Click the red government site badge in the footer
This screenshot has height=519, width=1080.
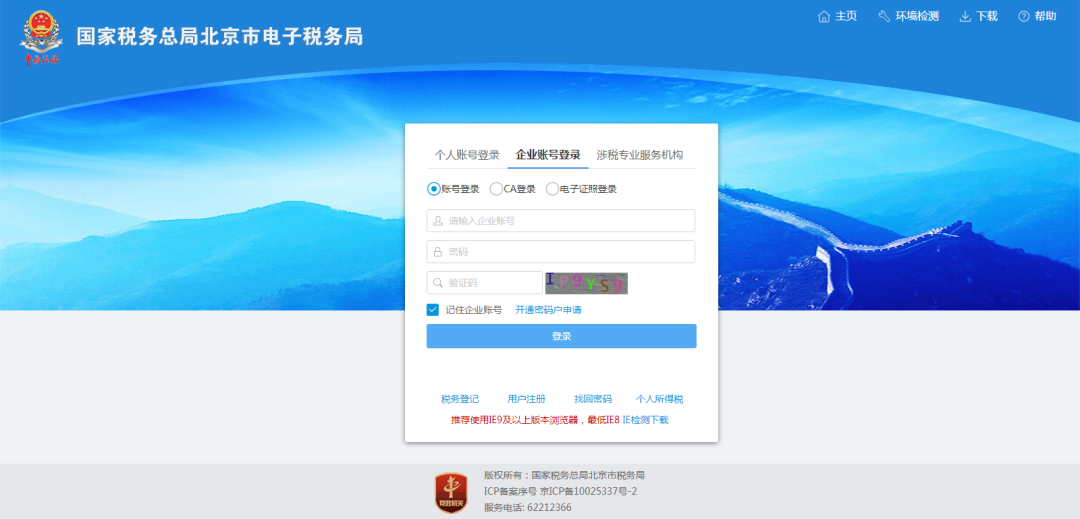[451, 493]
